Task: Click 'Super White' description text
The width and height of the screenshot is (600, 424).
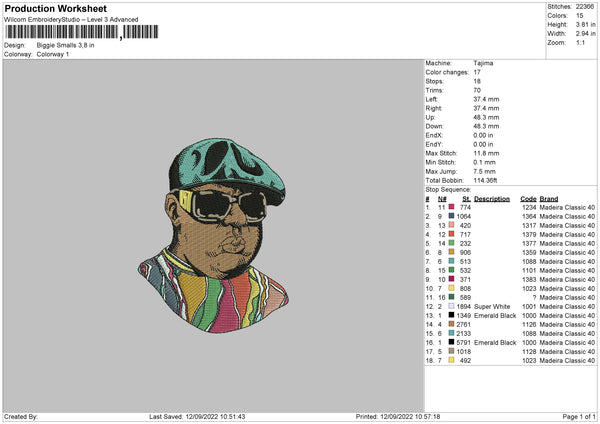Action: click(x=492, y=307)
